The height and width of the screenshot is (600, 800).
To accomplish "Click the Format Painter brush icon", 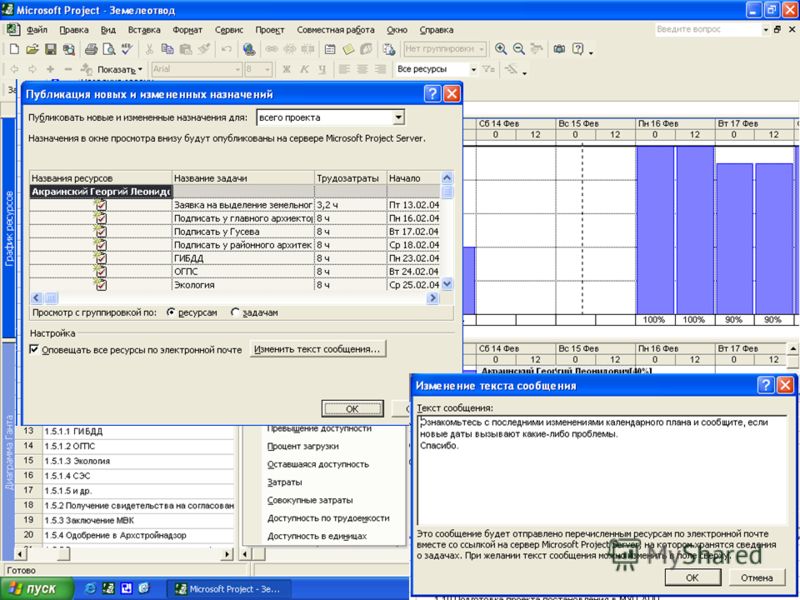I will coord(204,49).
